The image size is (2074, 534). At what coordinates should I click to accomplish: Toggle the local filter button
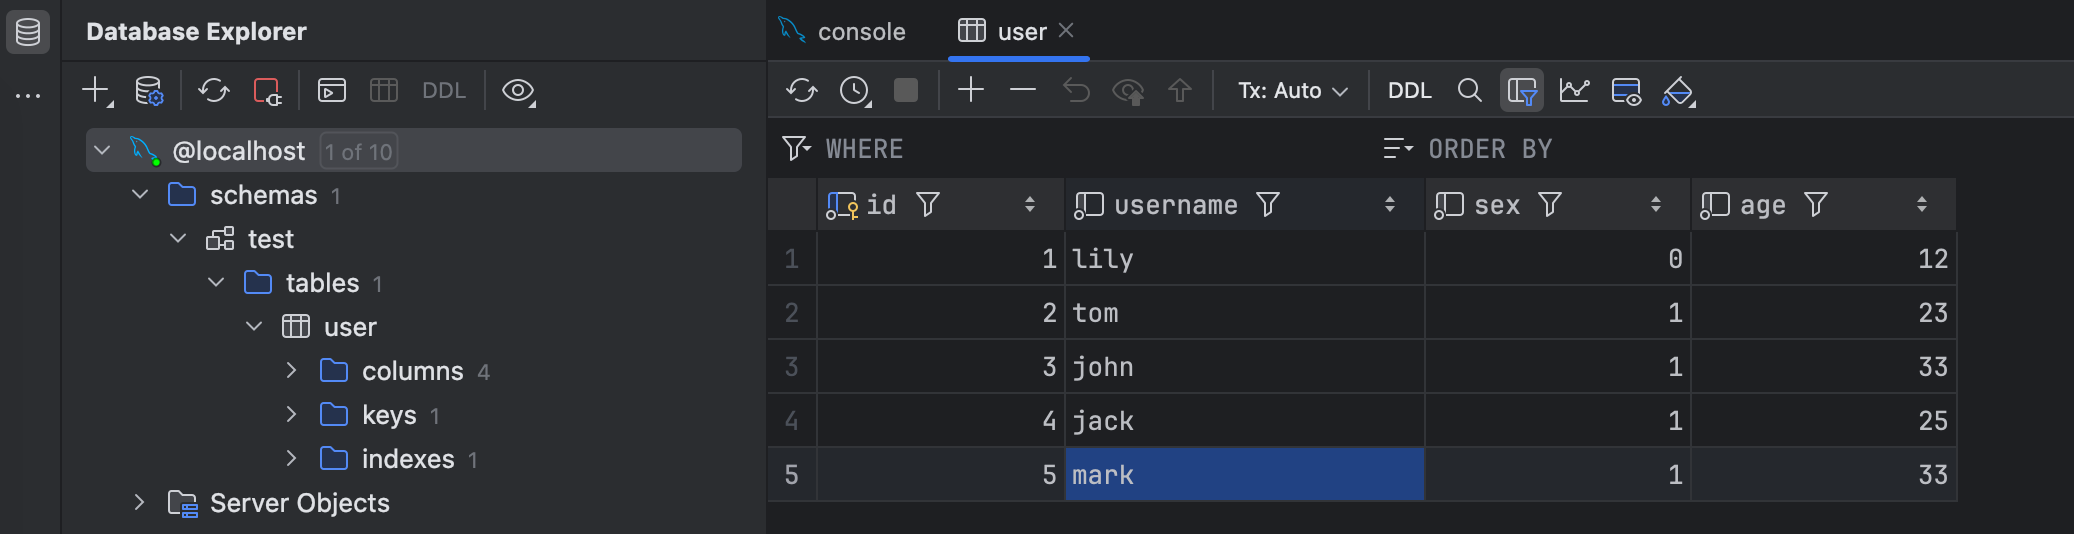point(1521,90)
